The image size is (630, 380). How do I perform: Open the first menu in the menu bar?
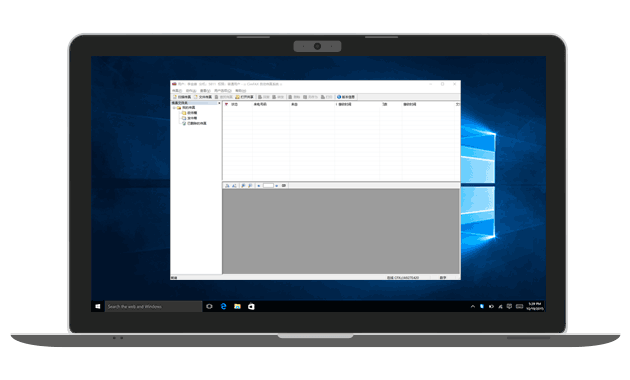[177, 91]
